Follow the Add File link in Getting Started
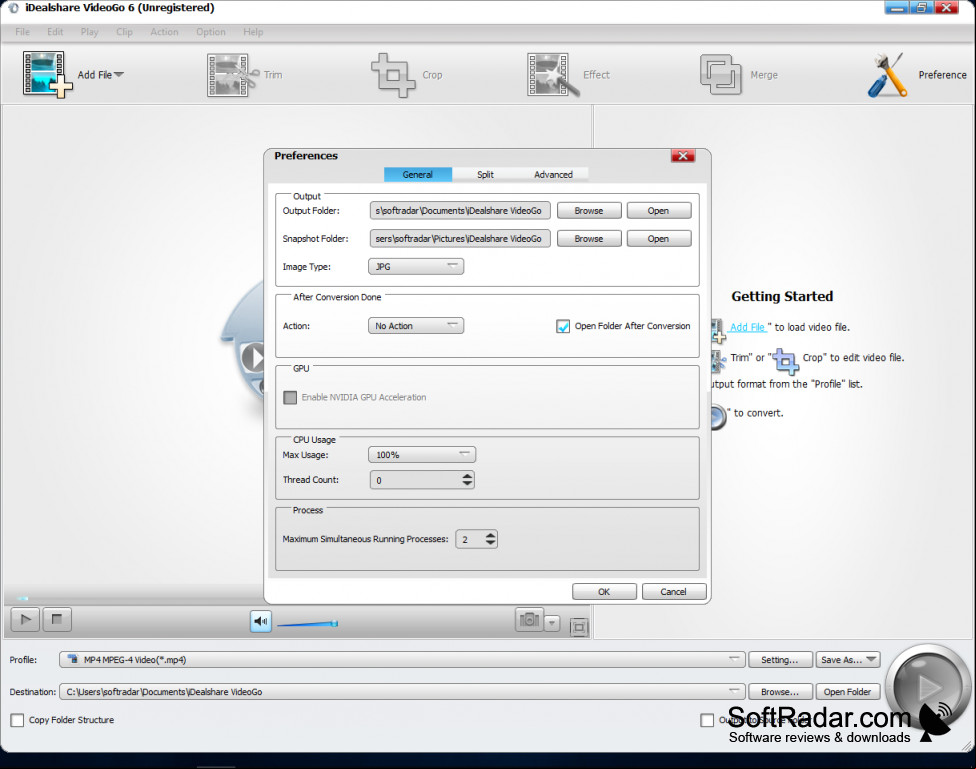The width and height of the screenshot is (976, 769). coord(748,327)
